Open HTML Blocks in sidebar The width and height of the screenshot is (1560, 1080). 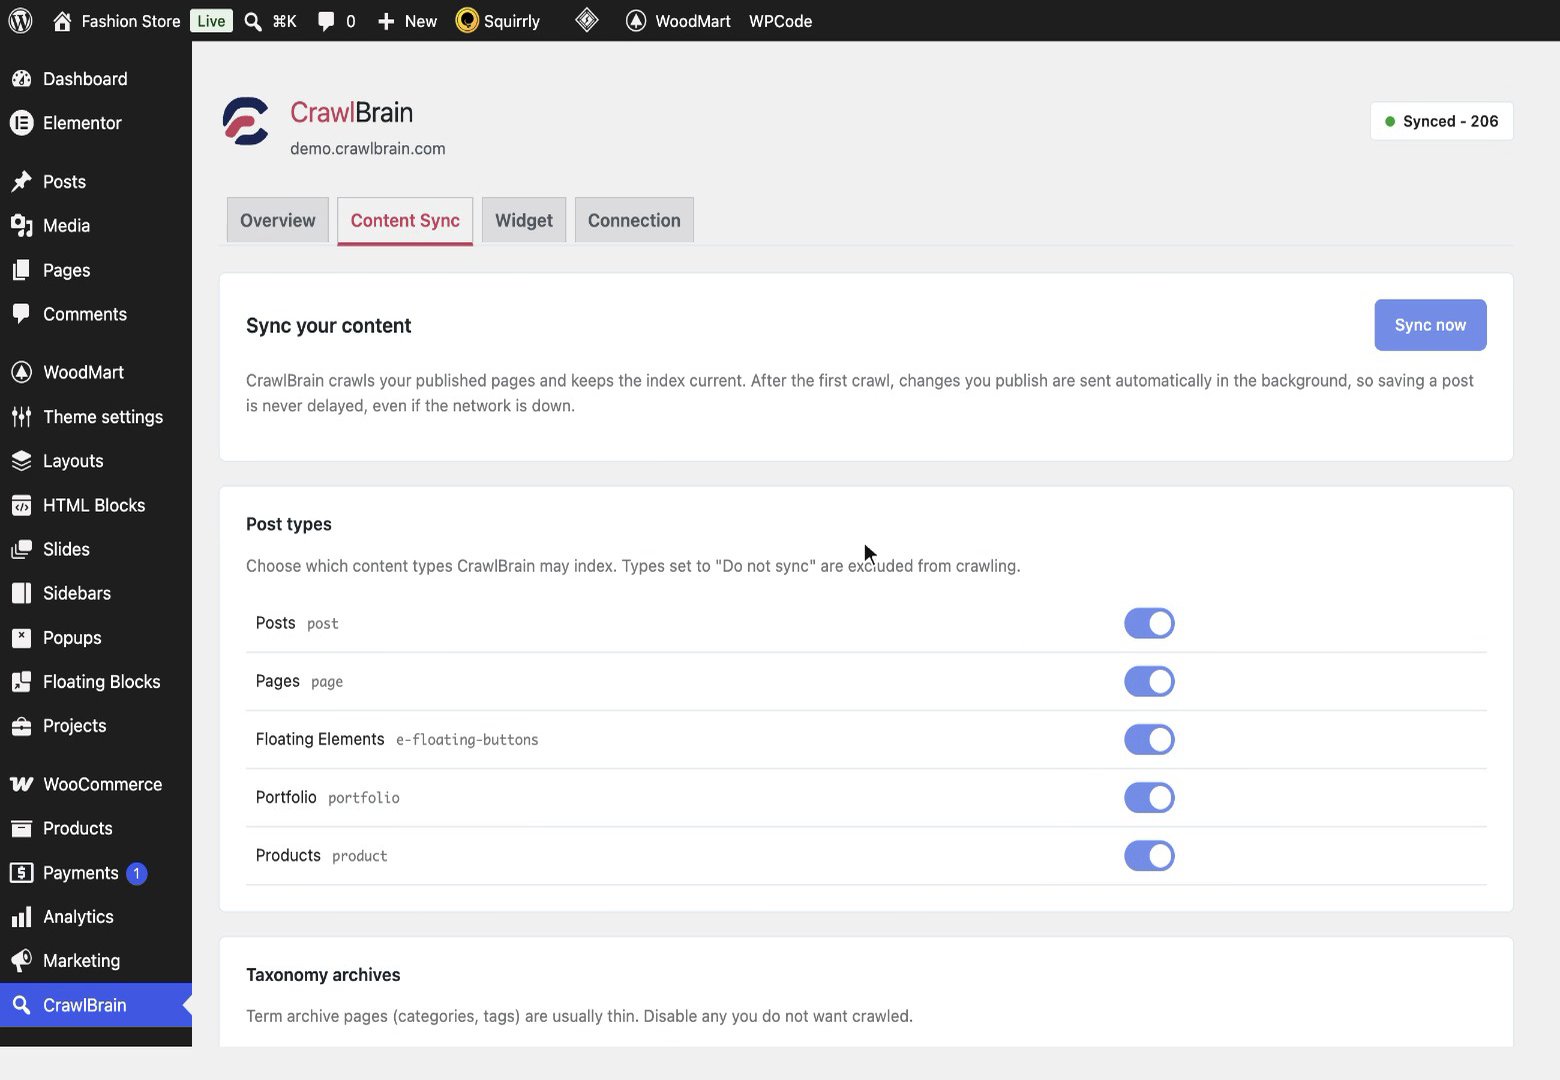click(96, 506)
